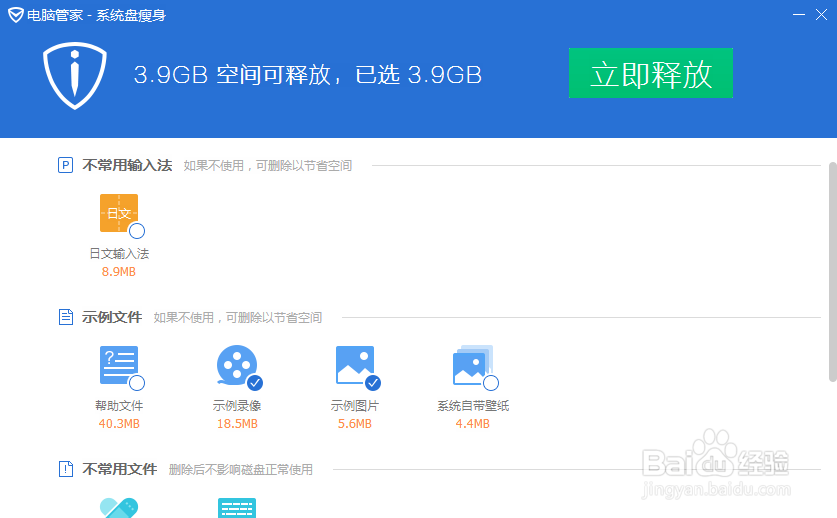The width and height of the screenshot is (837, 518).
Task: Click the 4.4MB size text
Action: pyautogui.click(x=472, y=423)
